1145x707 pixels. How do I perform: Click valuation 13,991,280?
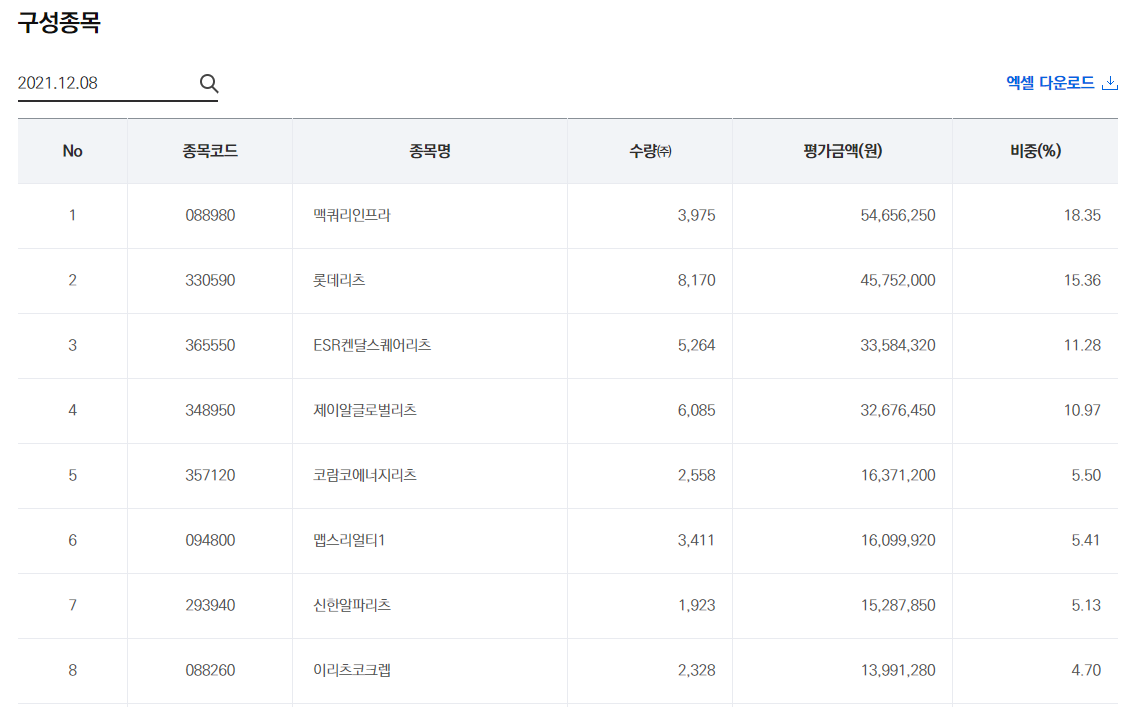[x=897, y=670]
